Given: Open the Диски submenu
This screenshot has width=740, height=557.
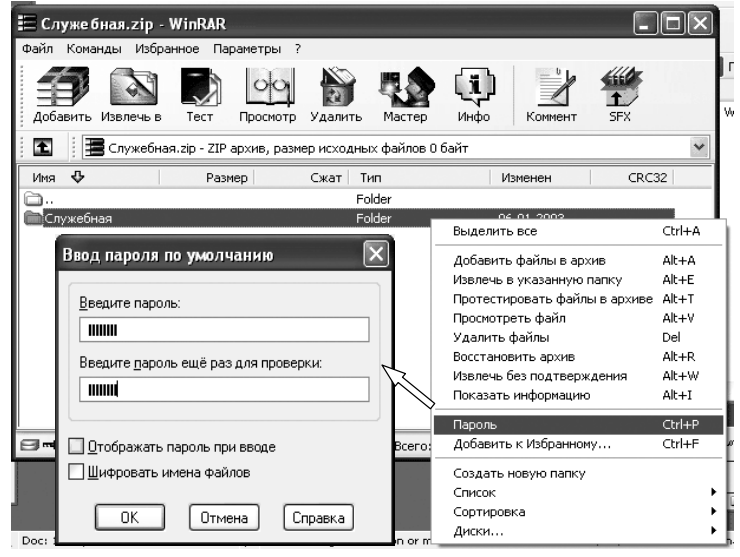Looking at the screenshot, I should point(579,531).
